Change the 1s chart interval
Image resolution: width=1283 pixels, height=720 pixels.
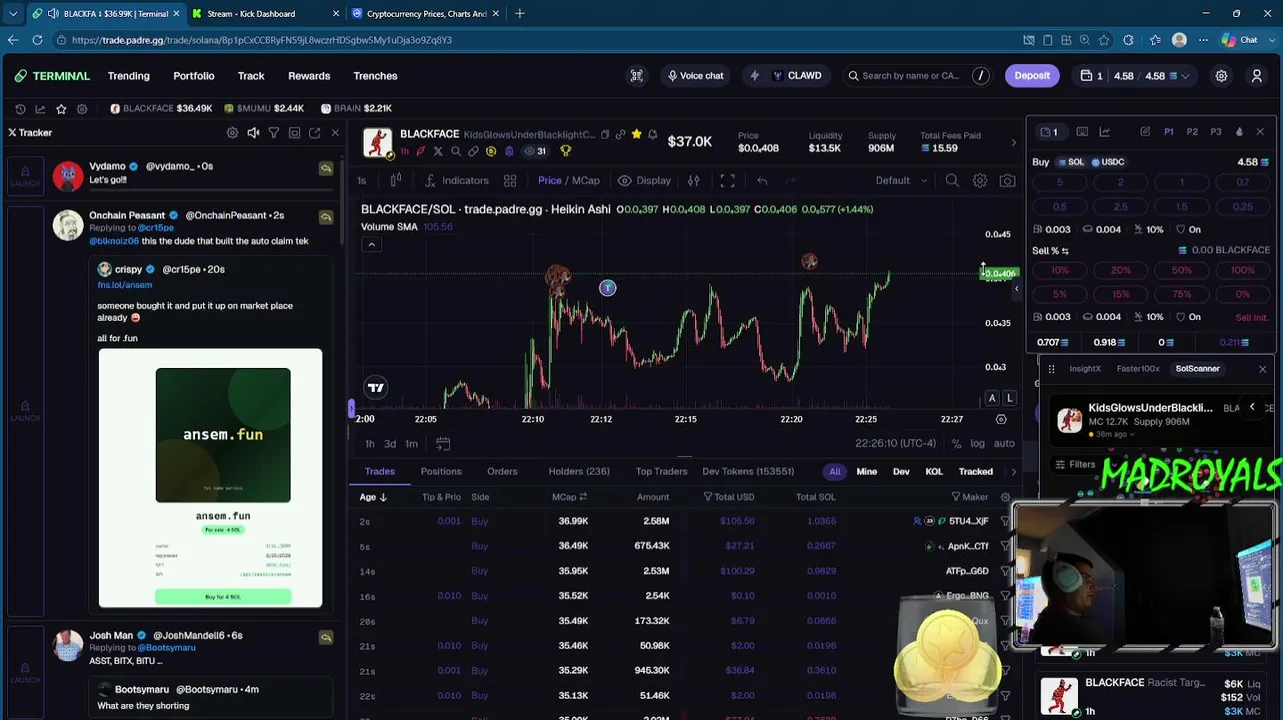tap(362, 181)
